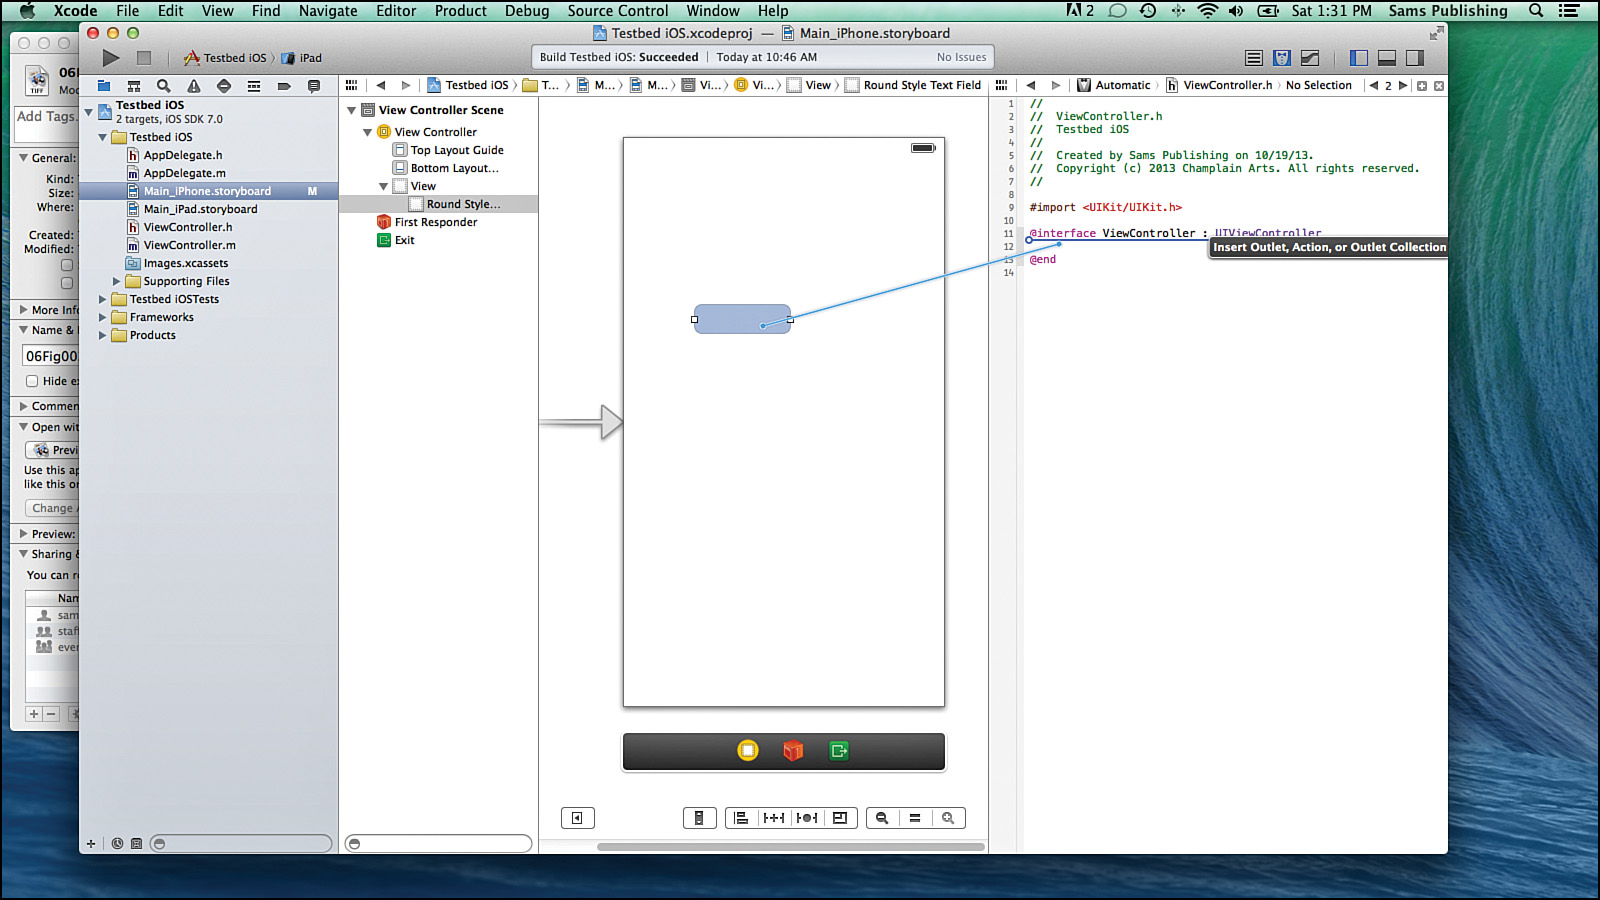1600x900 pixels.
Task: Choose the iPad destination in scheme selector
Action: pos(303,58)
